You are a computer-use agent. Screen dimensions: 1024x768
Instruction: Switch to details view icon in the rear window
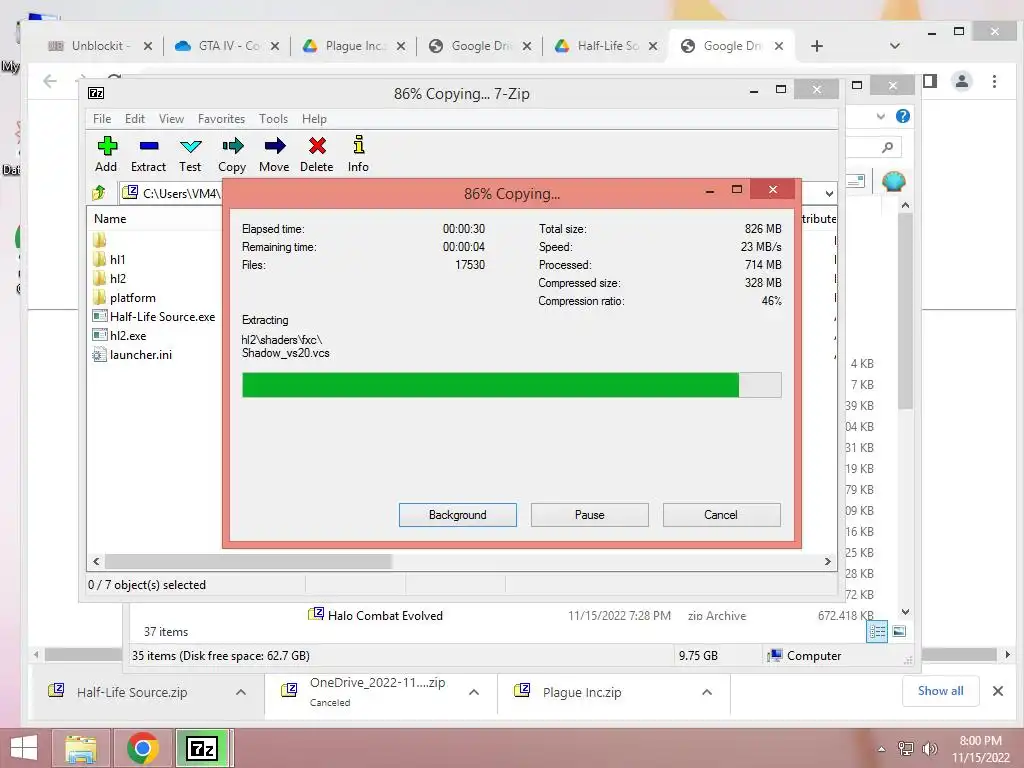pos(877,632)
